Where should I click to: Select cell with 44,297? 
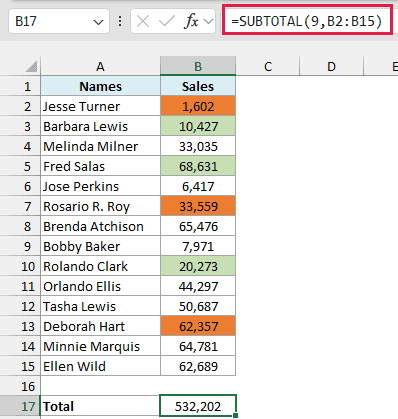point(198,286)
